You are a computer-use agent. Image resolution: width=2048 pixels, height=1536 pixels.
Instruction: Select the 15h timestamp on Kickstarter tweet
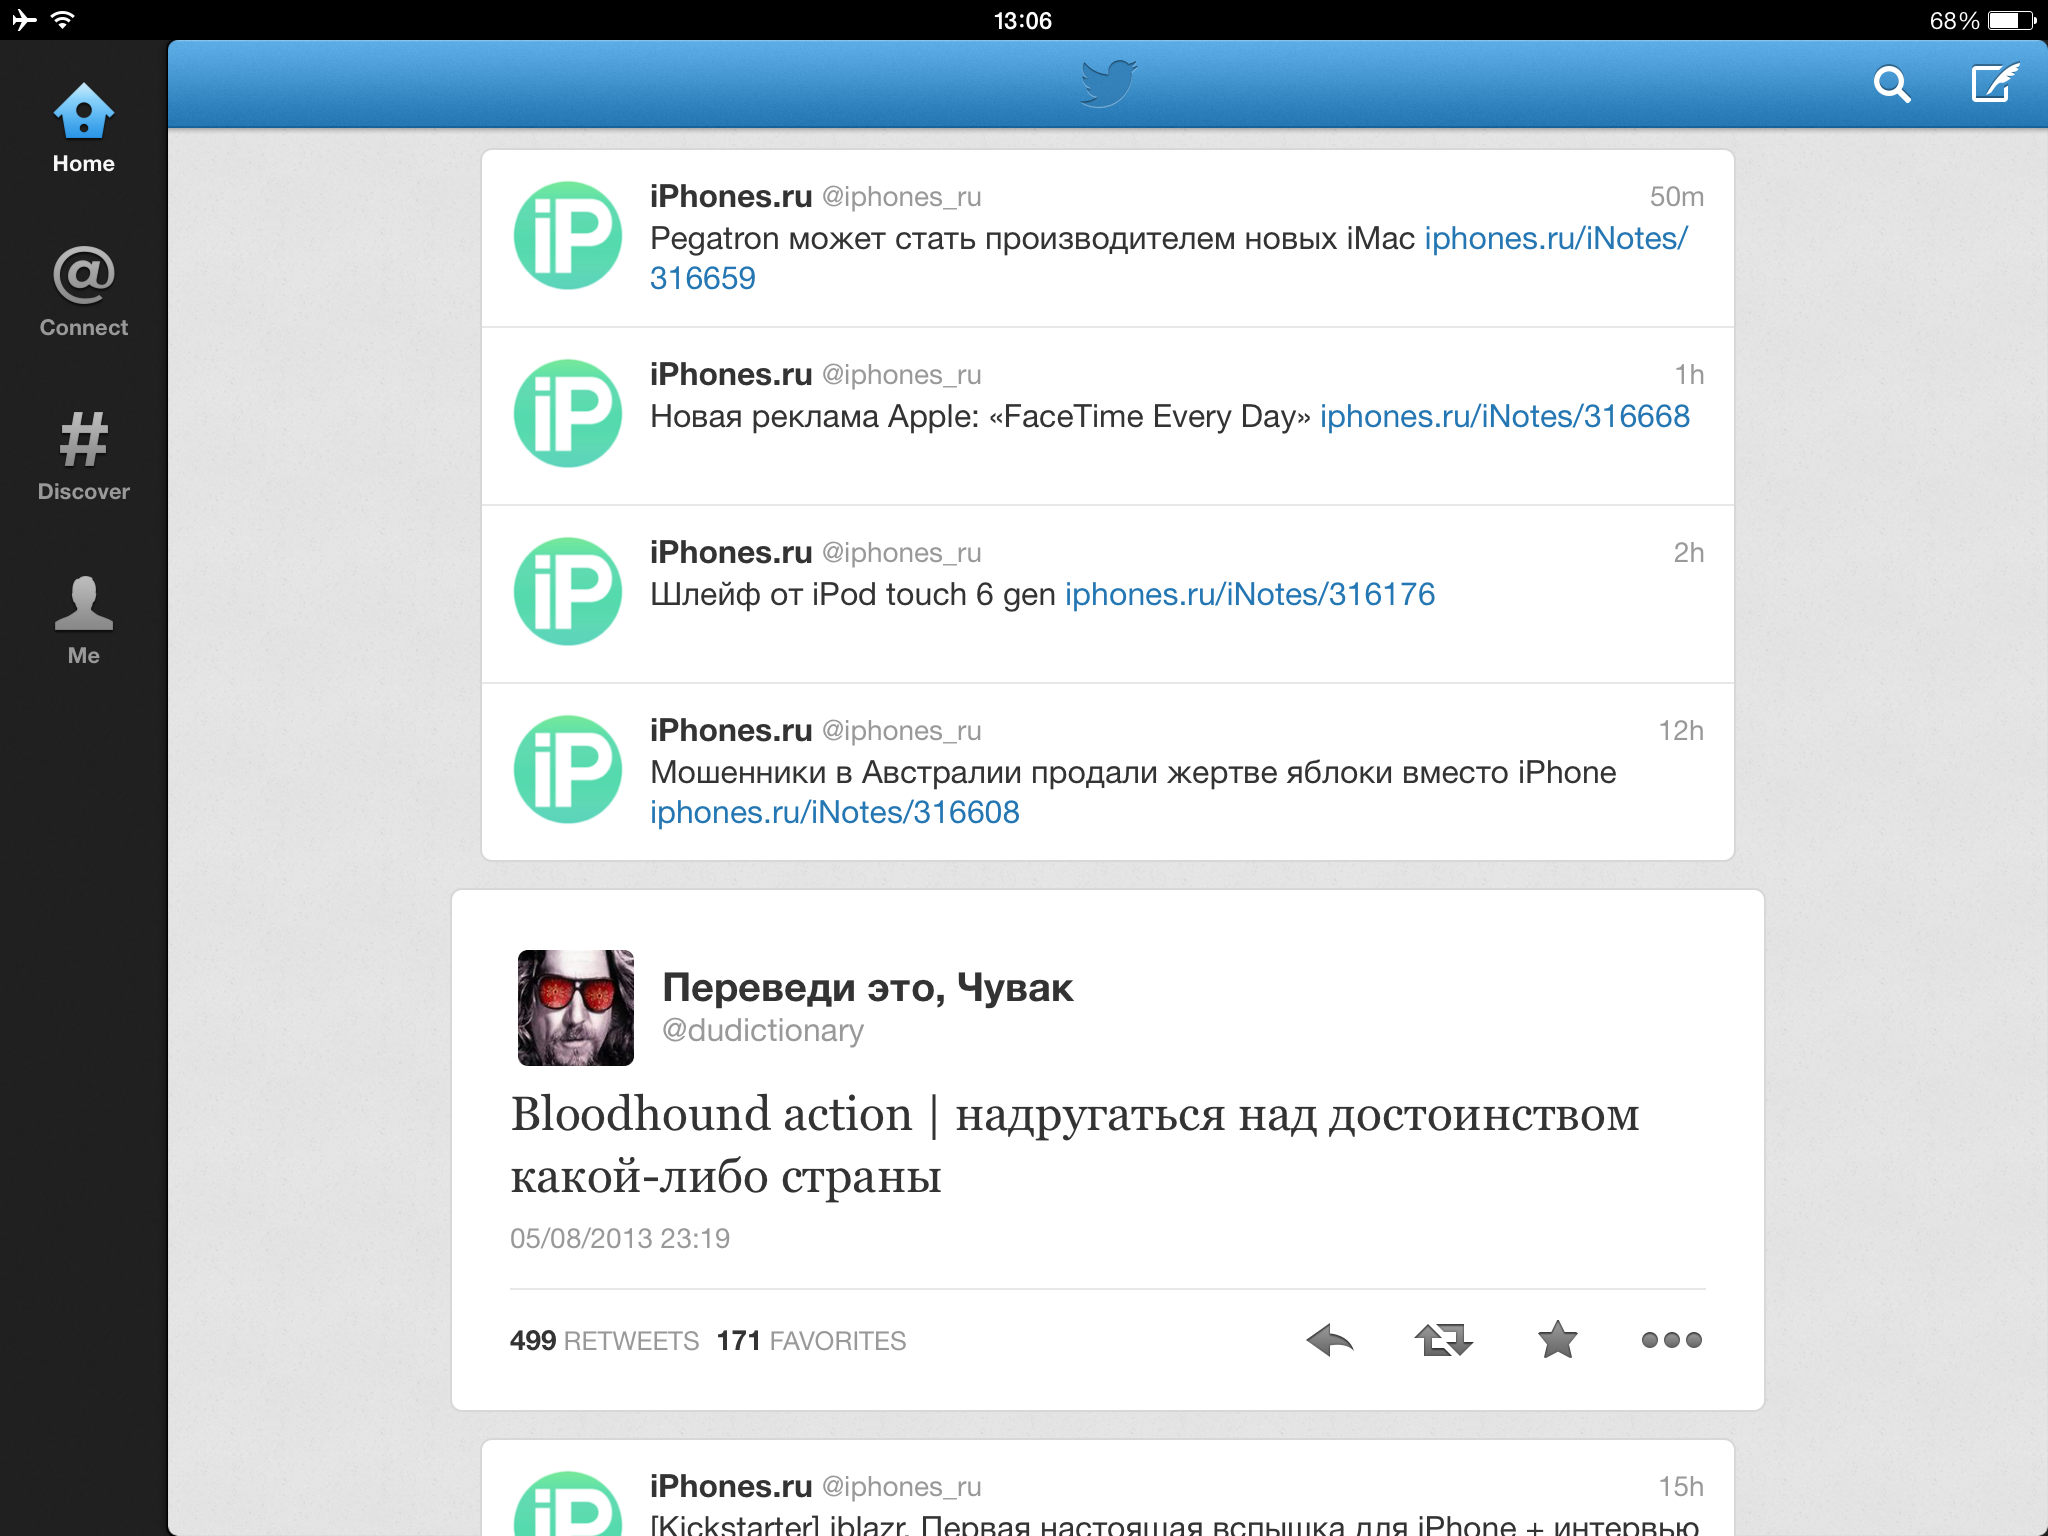tap(1681, 1487)
